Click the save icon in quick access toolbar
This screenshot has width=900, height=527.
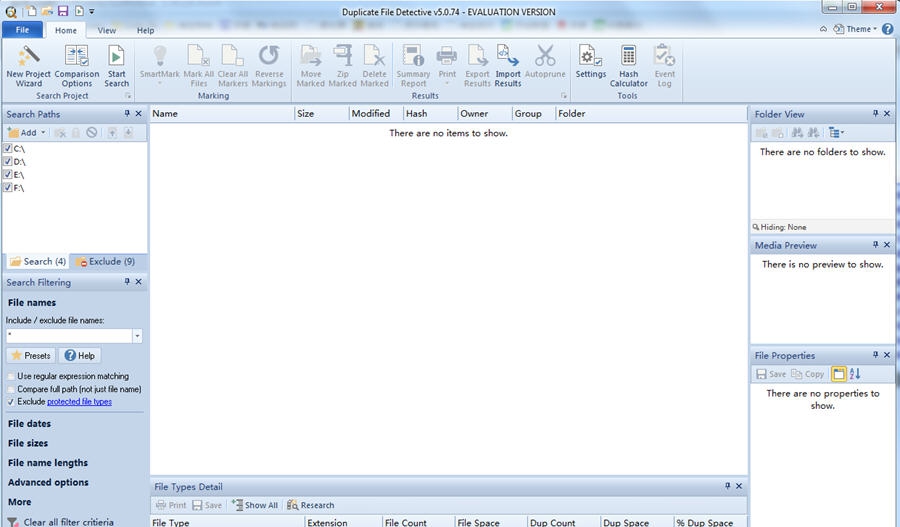coord(63,11)
